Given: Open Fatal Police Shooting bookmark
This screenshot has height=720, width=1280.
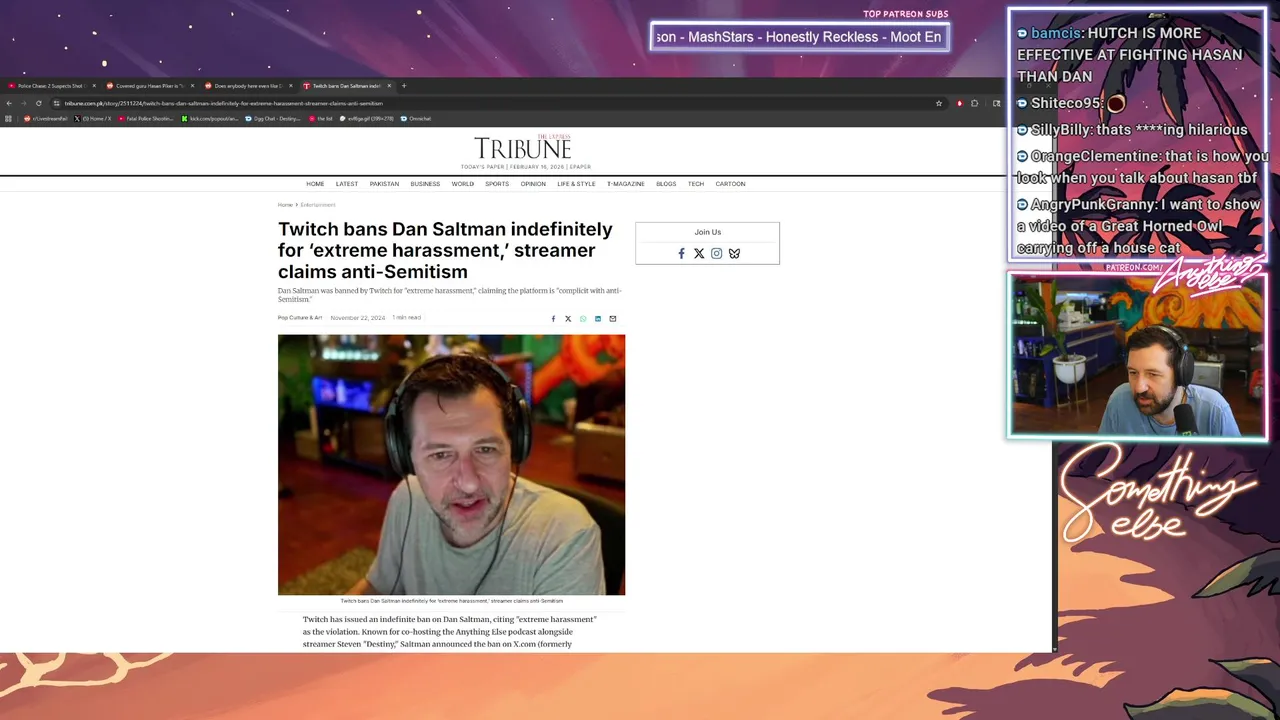Looking at the screenshot, I should click(146, 118).
